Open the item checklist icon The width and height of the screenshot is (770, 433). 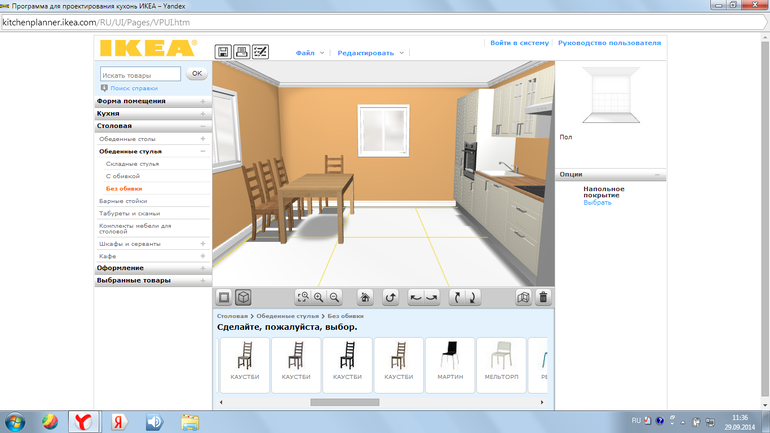point(260,52)
